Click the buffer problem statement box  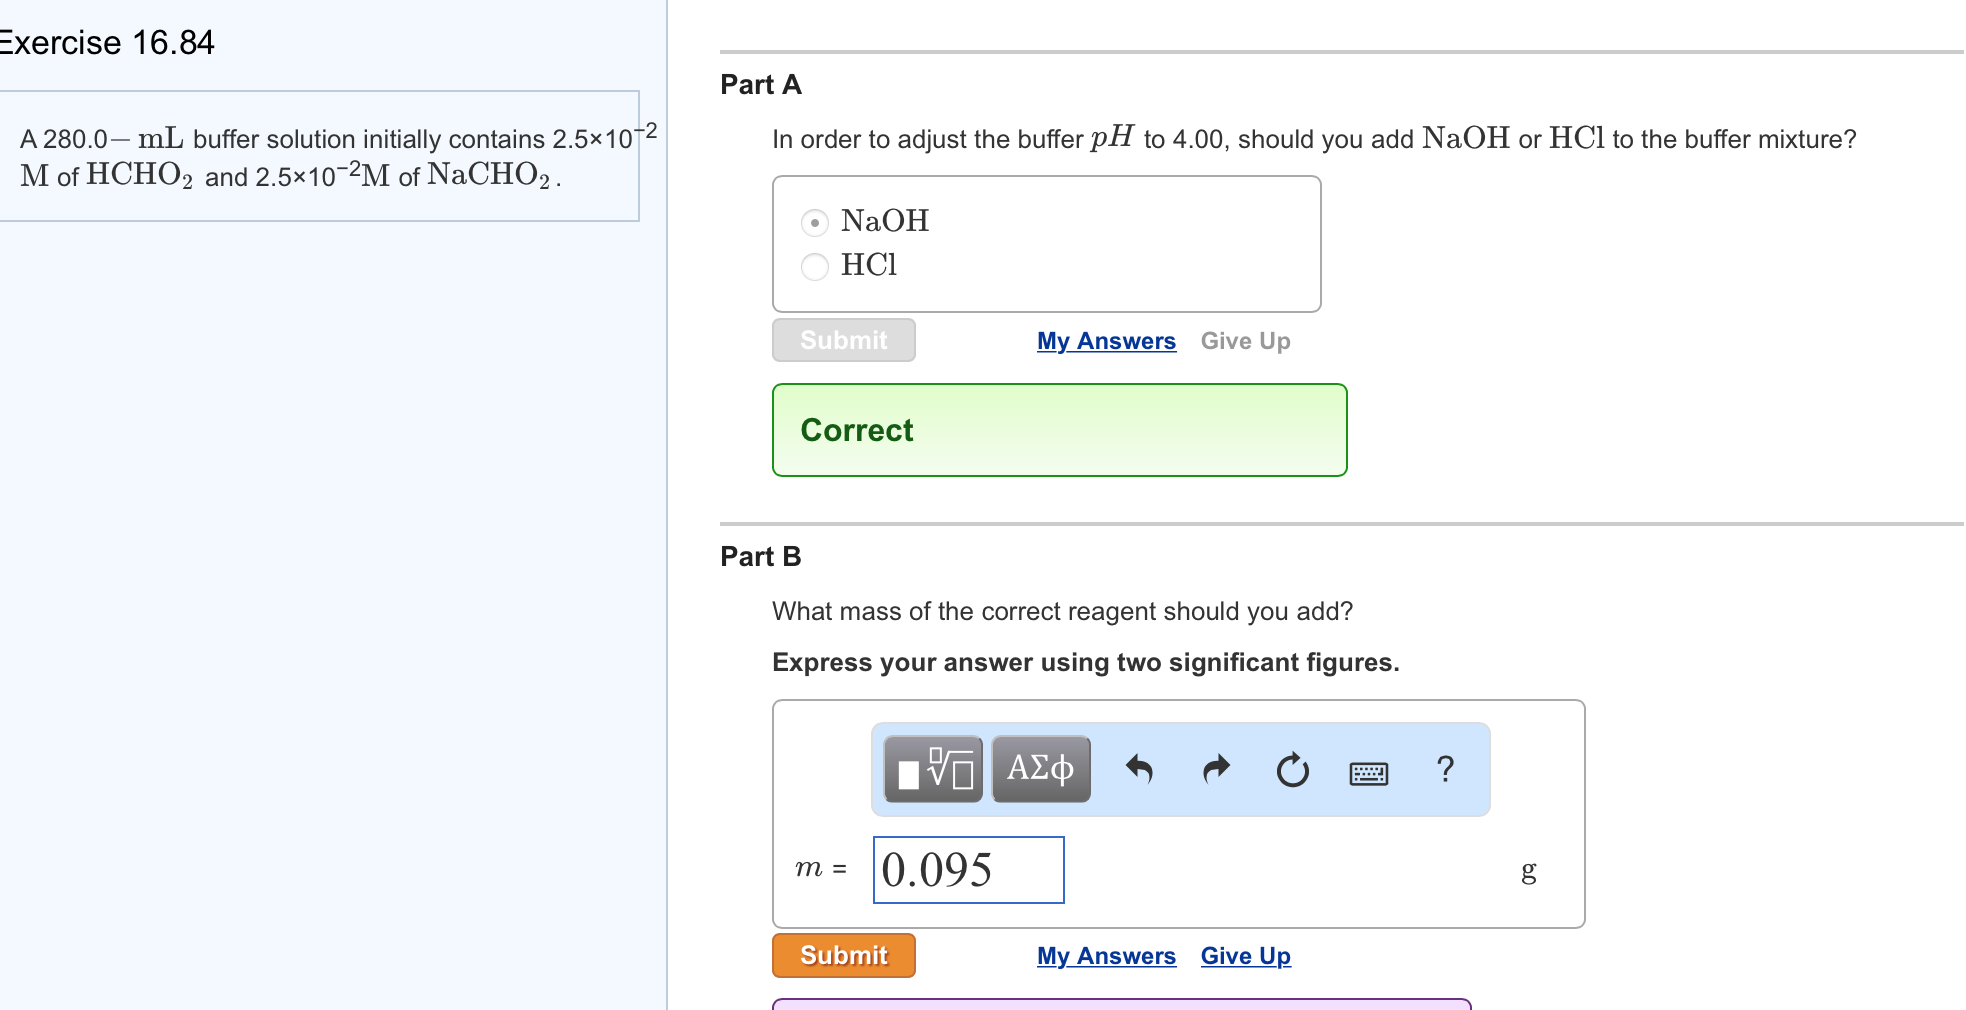click(x=320, y=155)
